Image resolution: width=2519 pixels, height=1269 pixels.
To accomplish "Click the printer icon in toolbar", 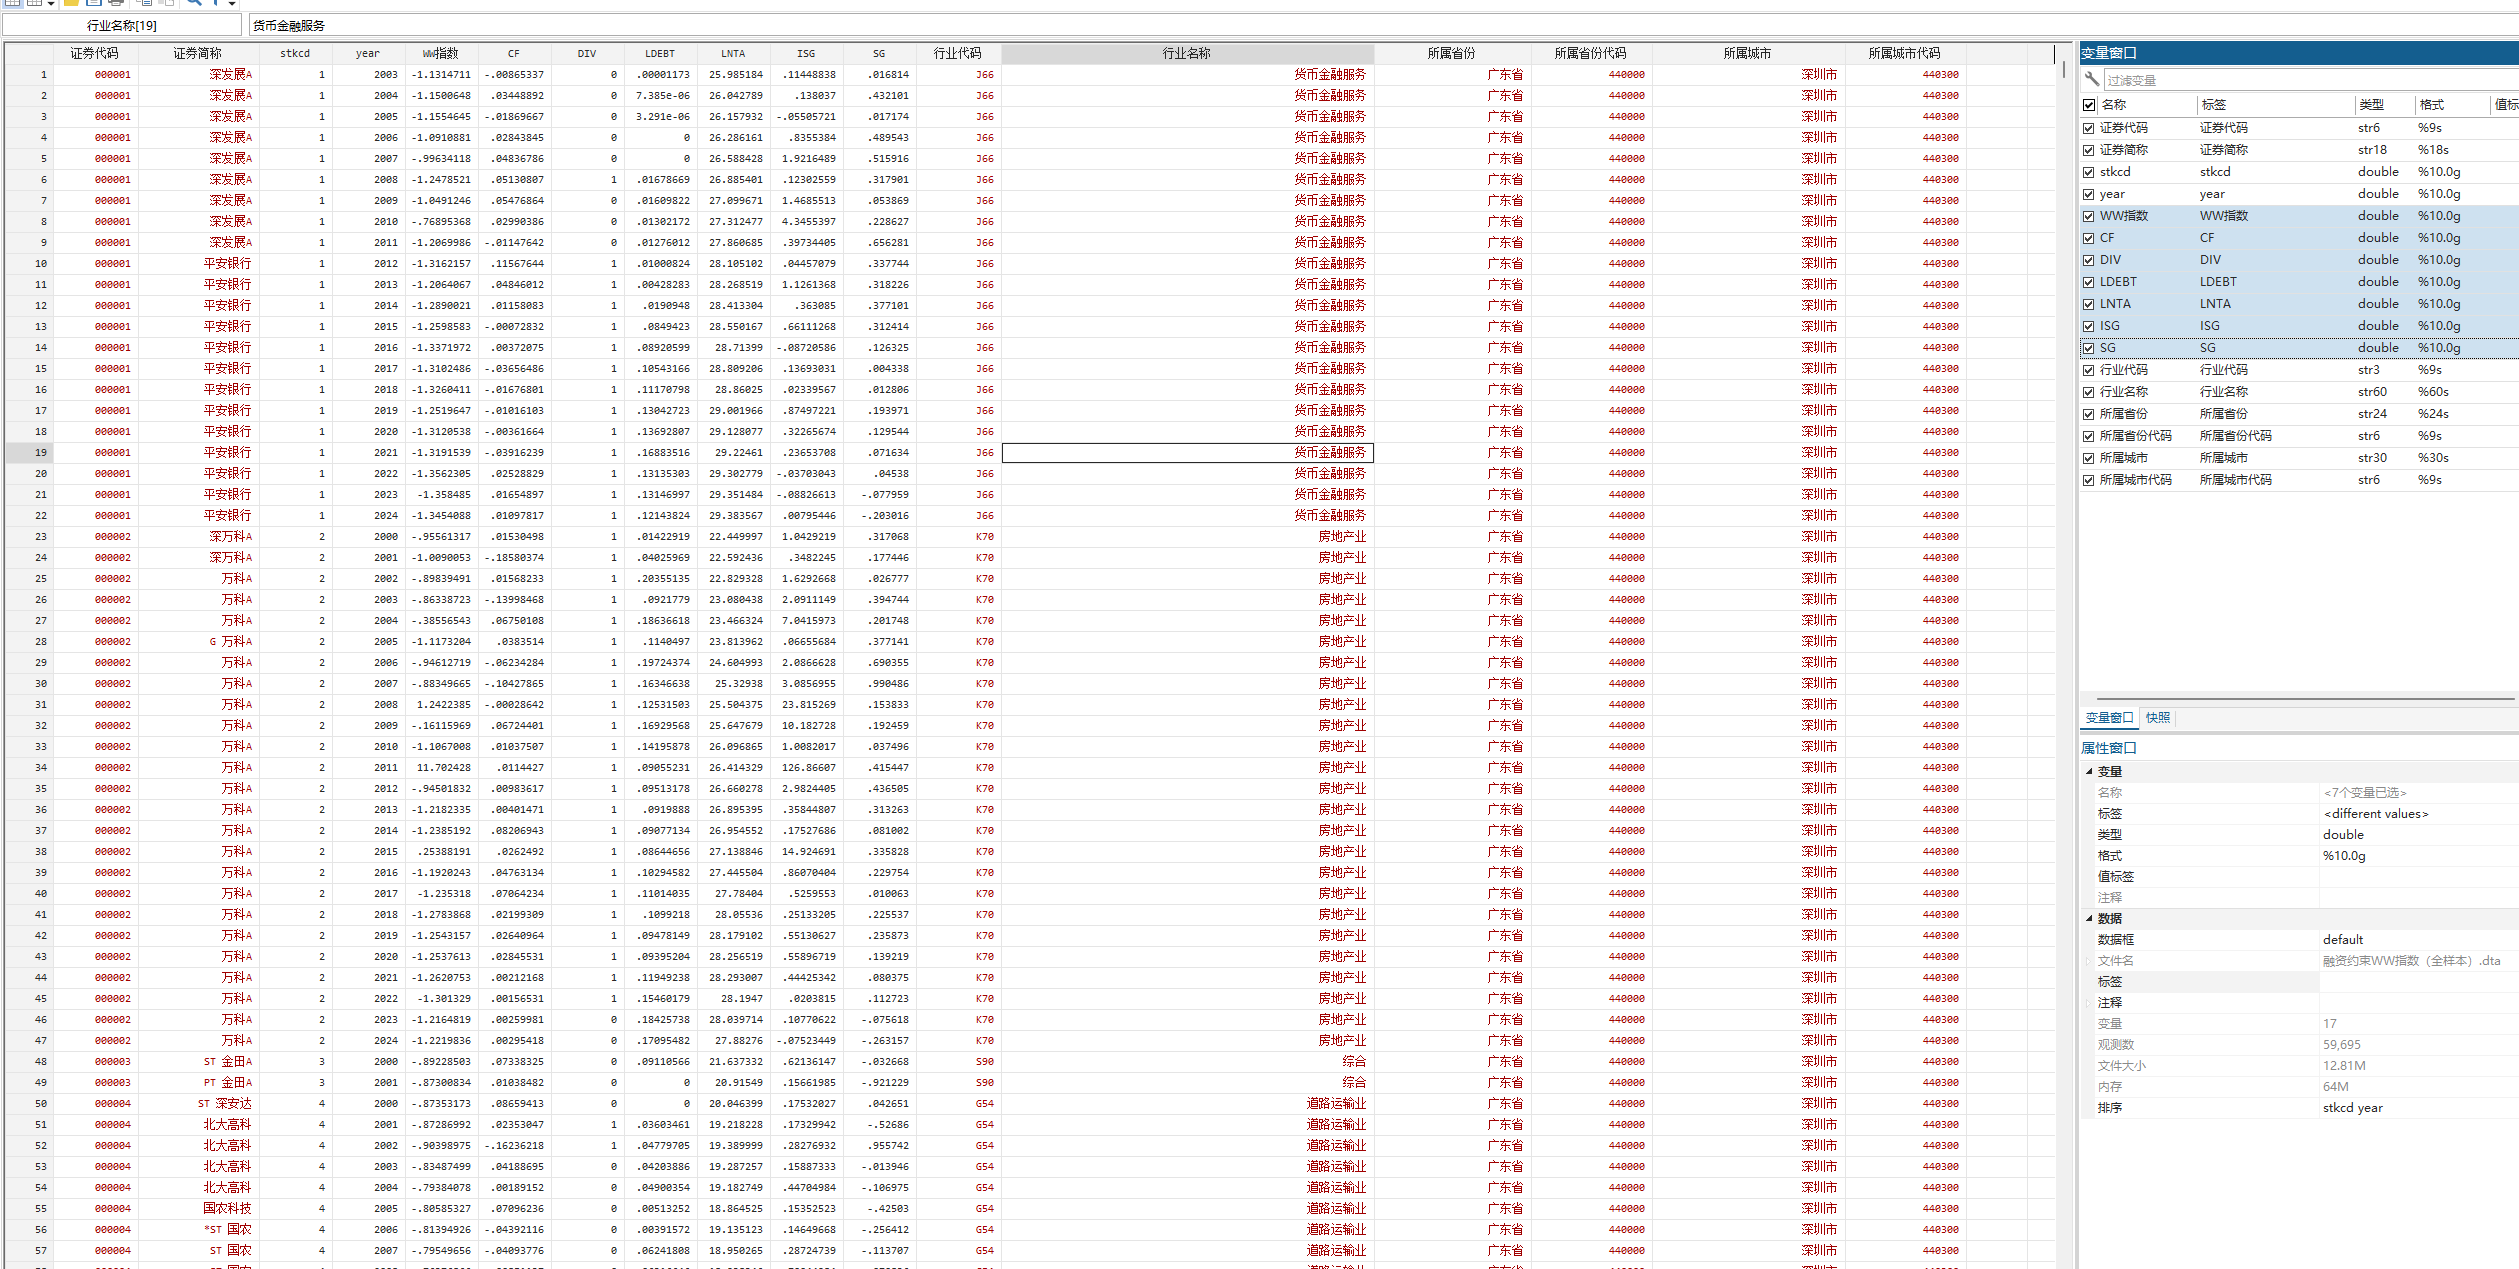I will coord(116,2).
